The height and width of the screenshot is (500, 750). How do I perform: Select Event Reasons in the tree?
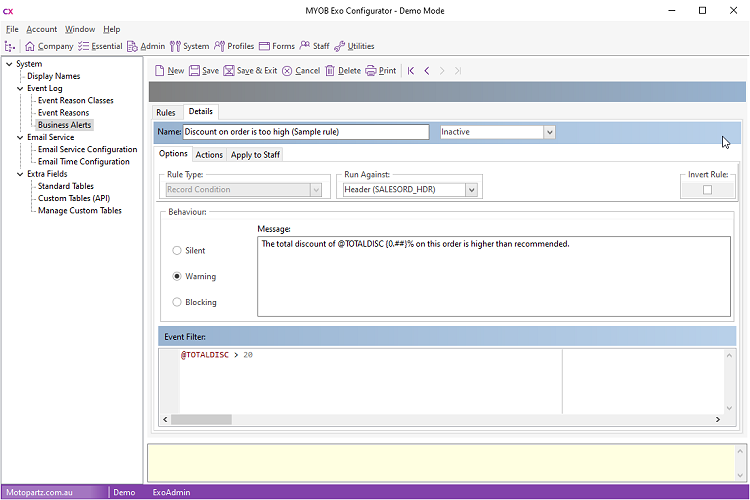point(64,113)
